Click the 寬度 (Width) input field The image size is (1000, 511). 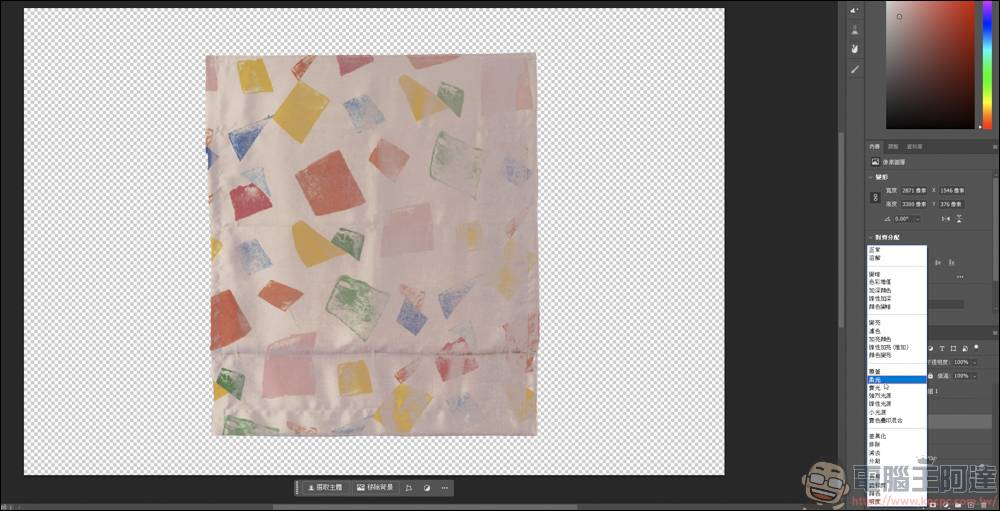pyautogui.click(x=914, y=190)
